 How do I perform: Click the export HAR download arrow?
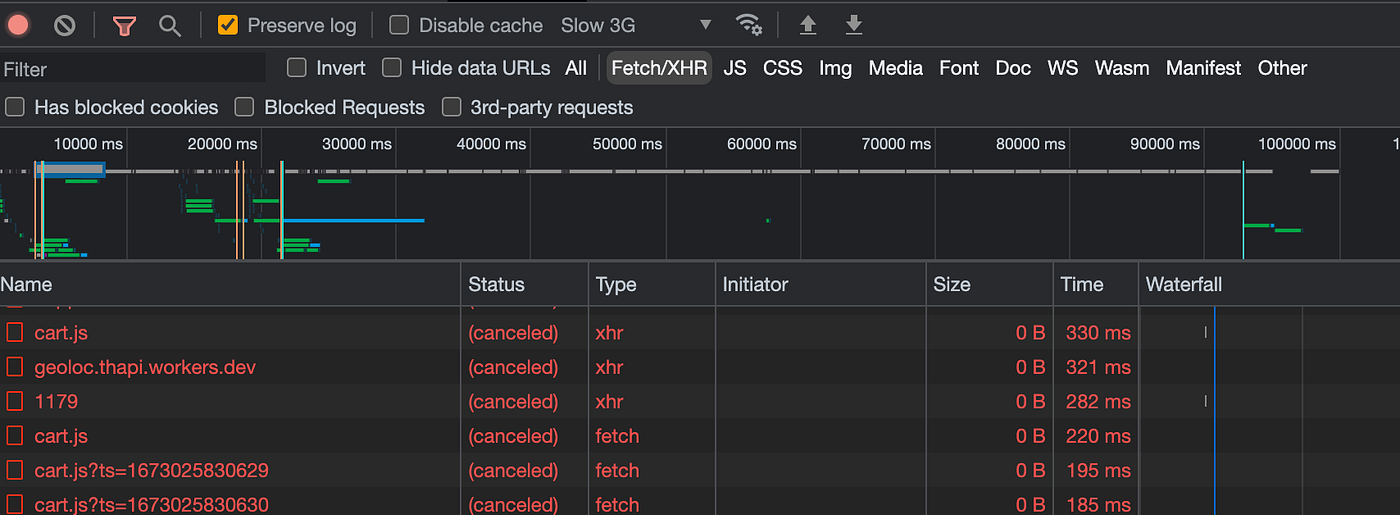click(x=854, y=25)
